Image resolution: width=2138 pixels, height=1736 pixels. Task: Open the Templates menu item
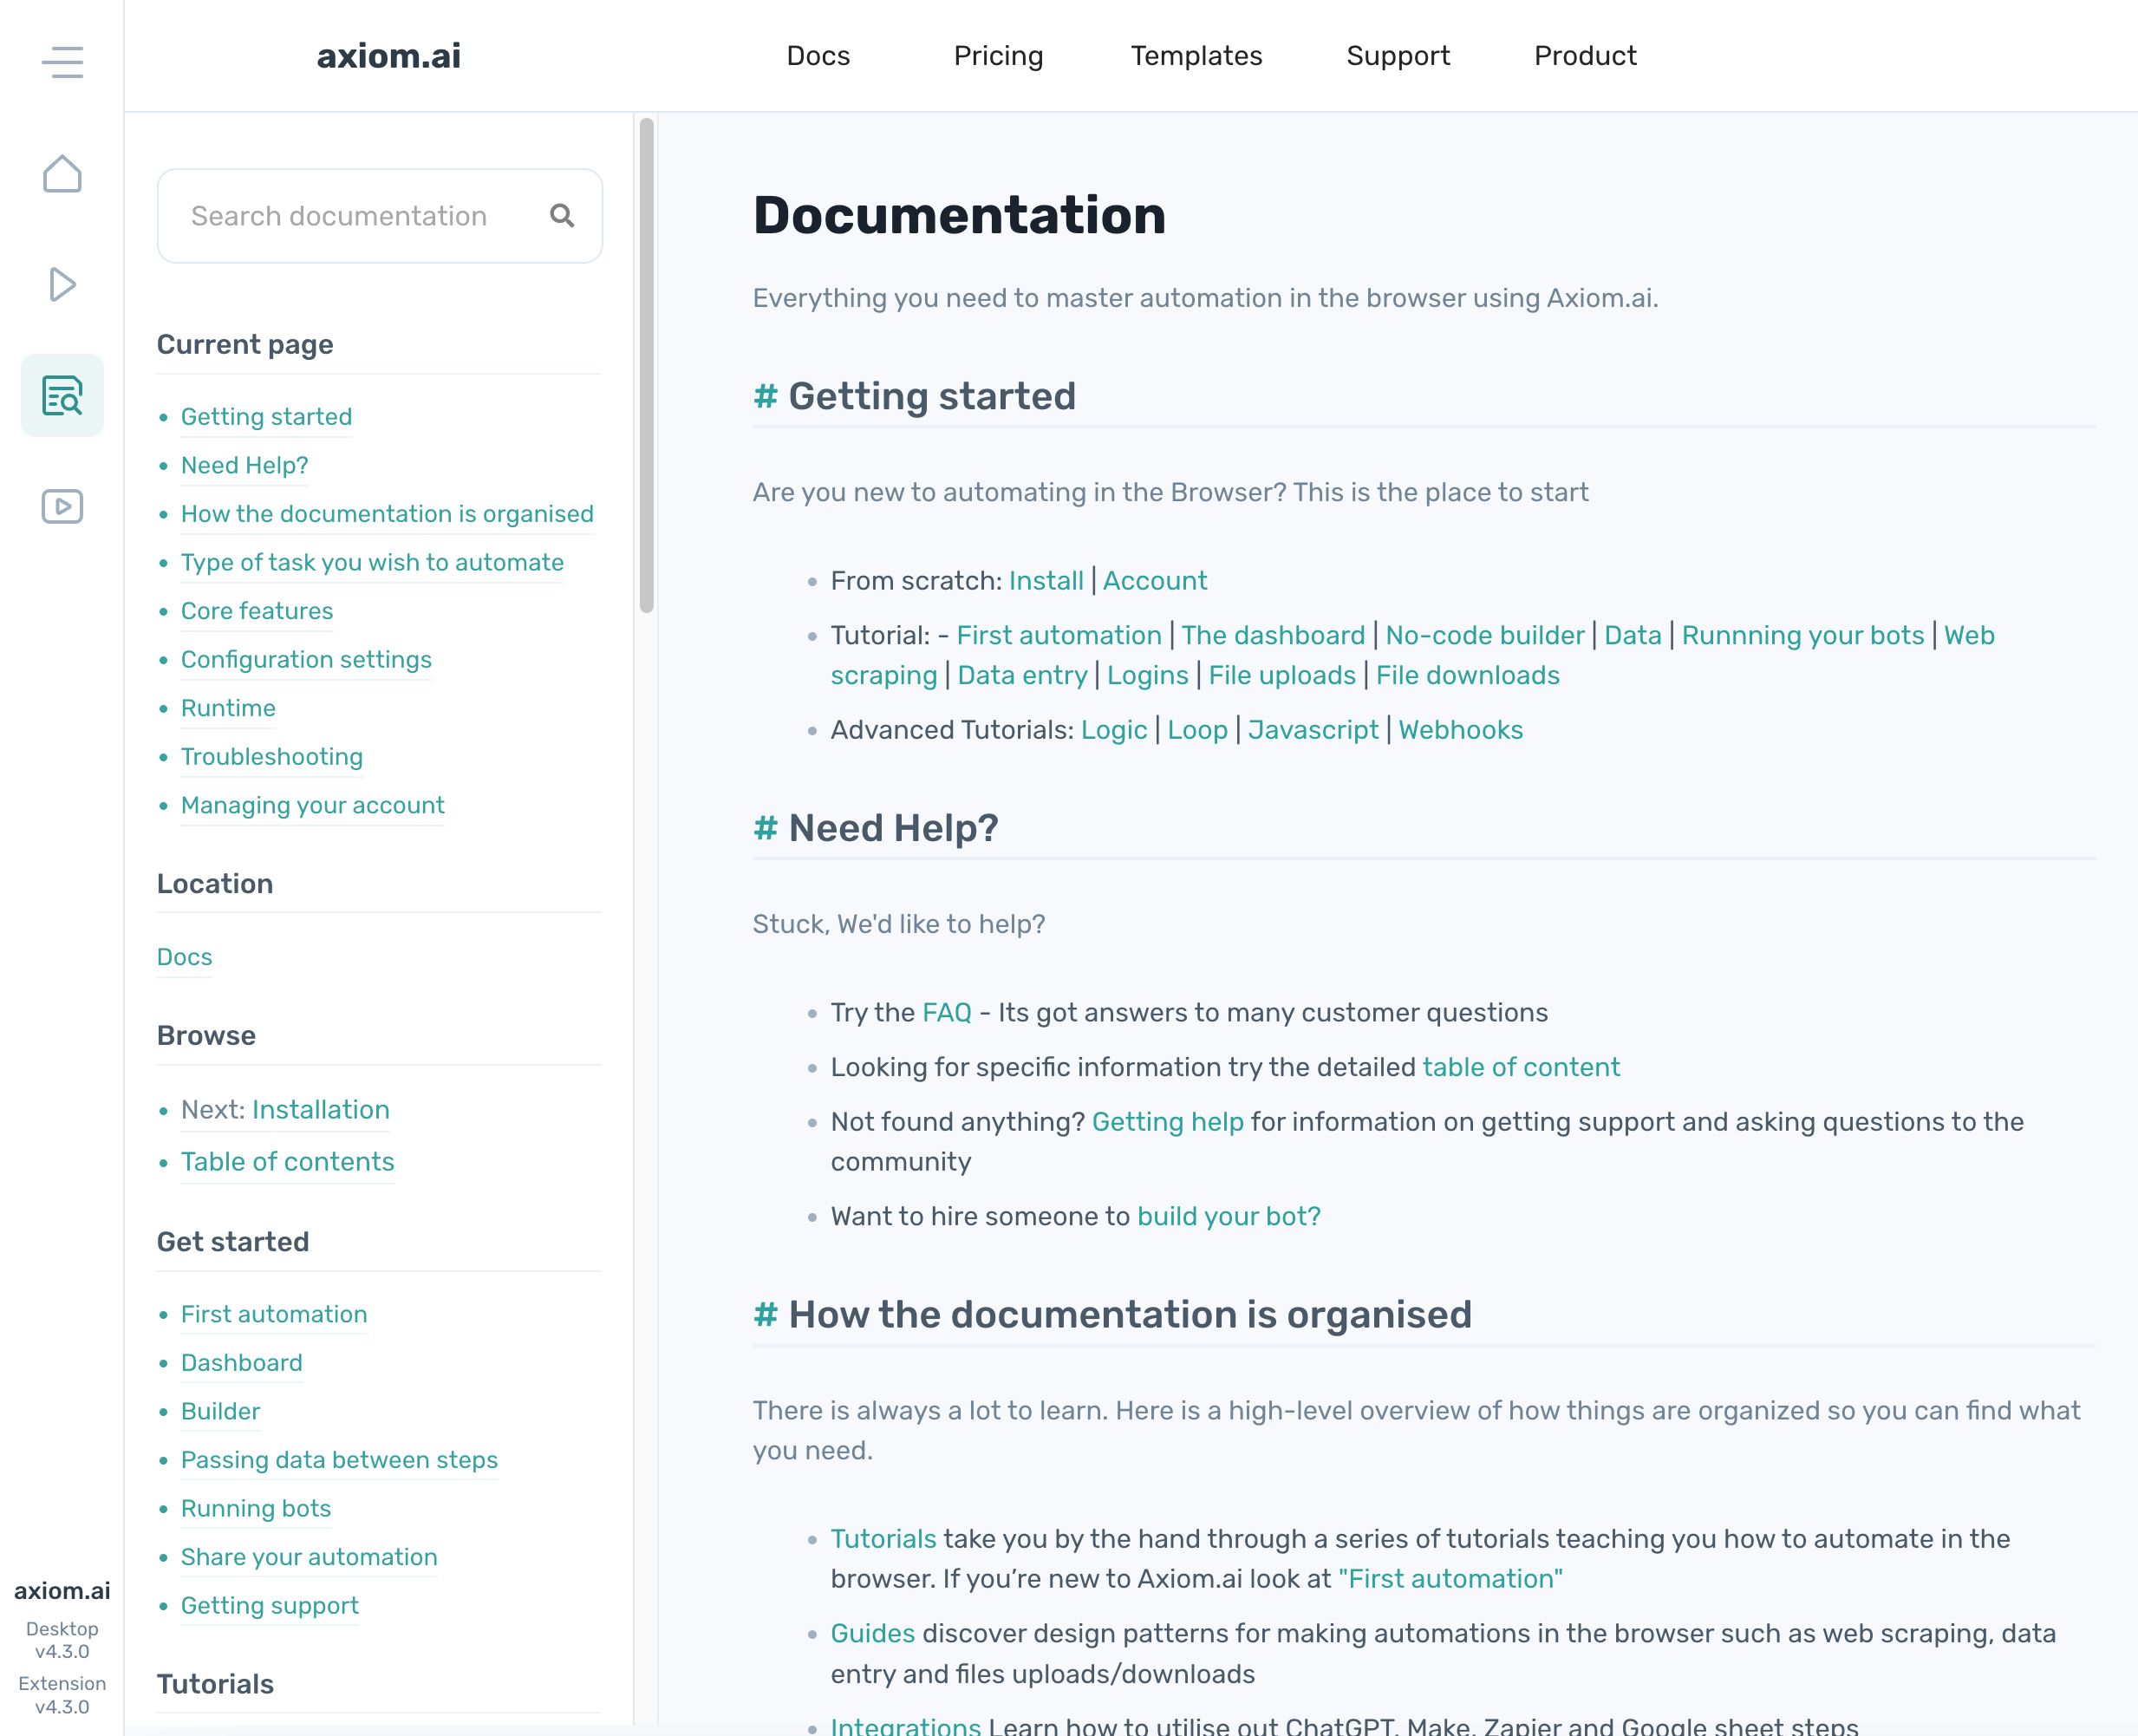click(1196, 56)
